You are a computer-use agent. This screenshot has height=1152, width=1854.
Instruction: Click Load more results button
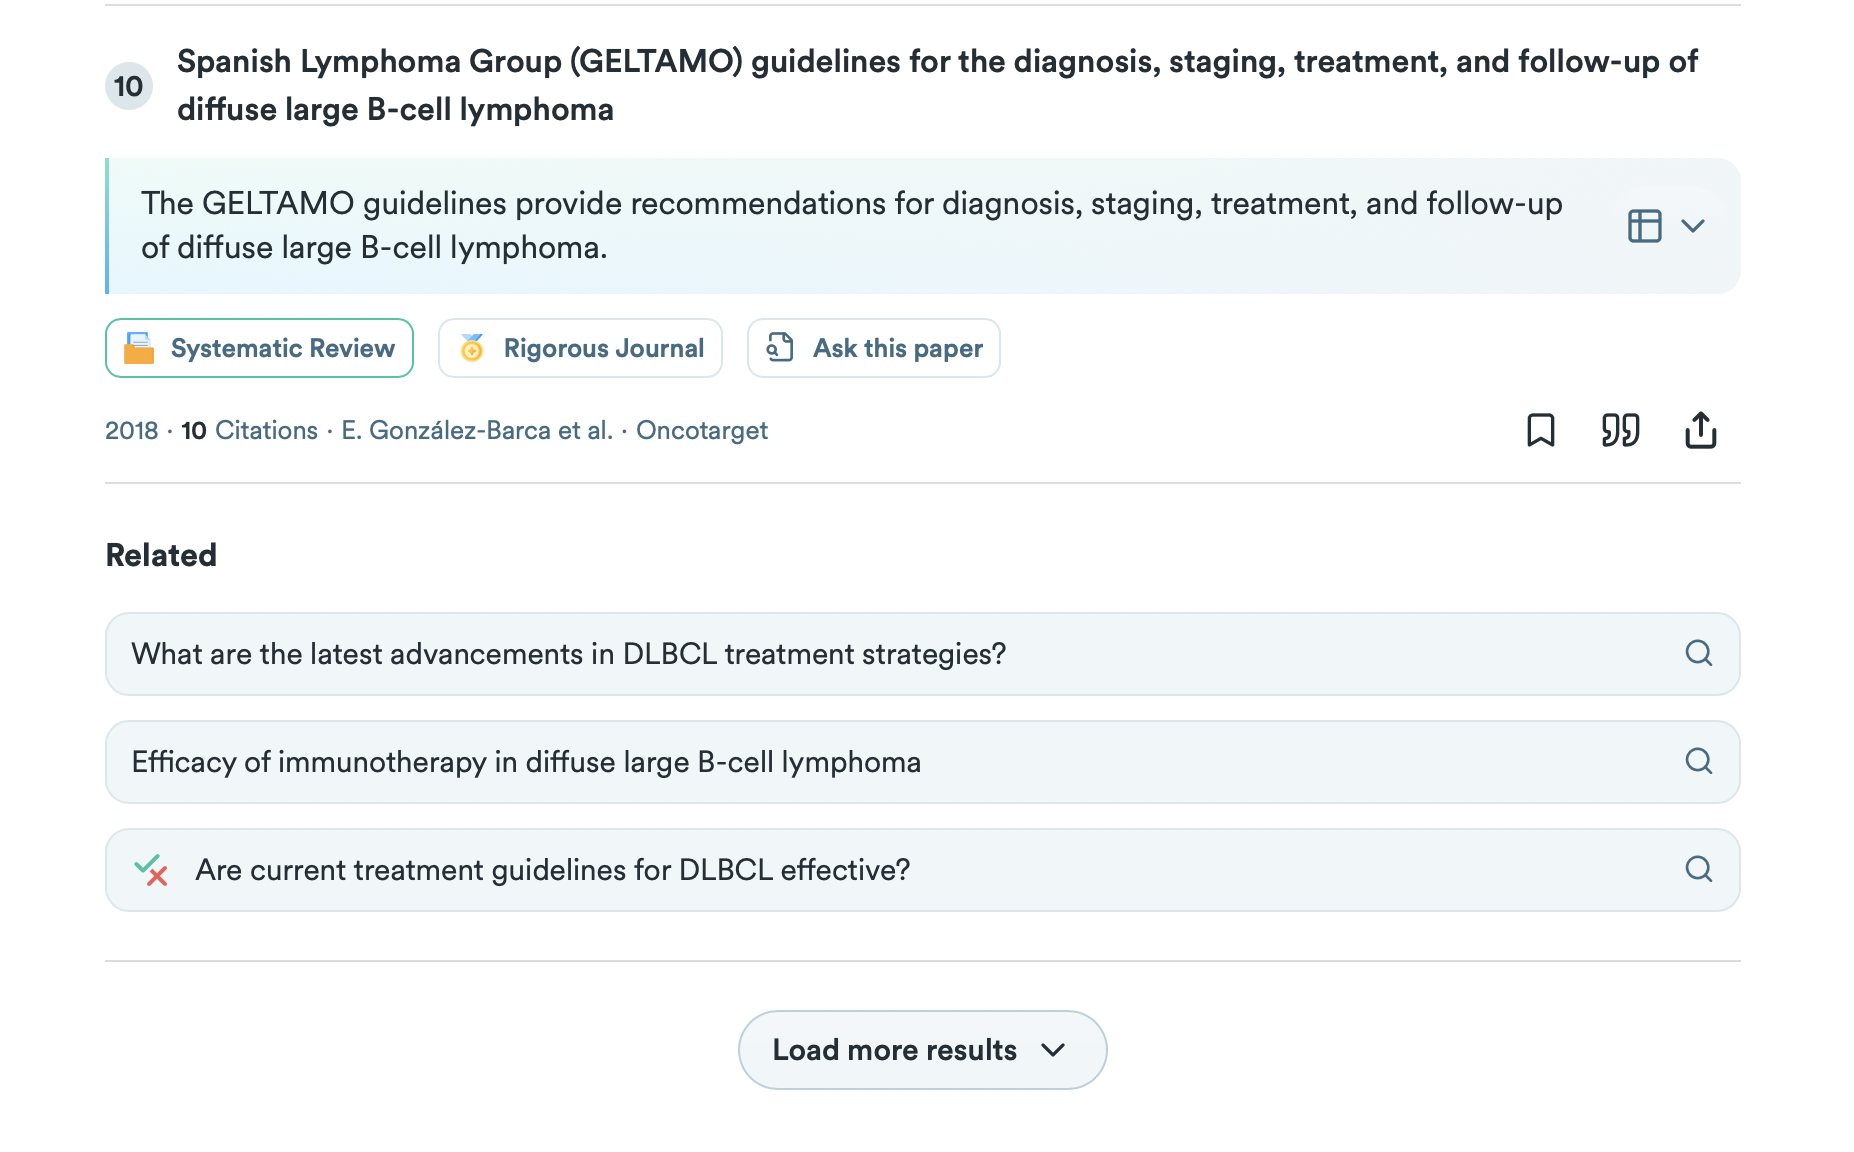922,1050
